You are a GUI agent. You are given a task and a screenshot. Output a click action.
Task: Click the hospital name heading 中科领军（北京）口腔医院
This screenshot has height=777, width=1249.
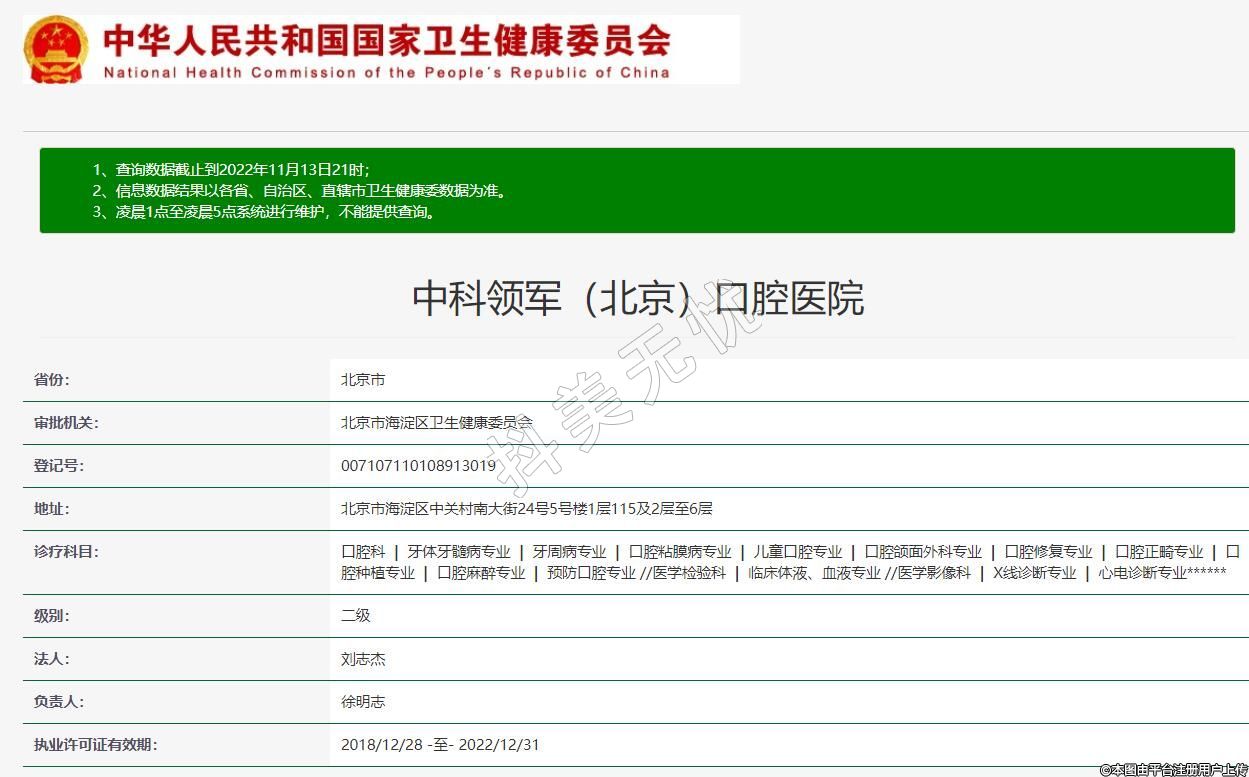638,298
